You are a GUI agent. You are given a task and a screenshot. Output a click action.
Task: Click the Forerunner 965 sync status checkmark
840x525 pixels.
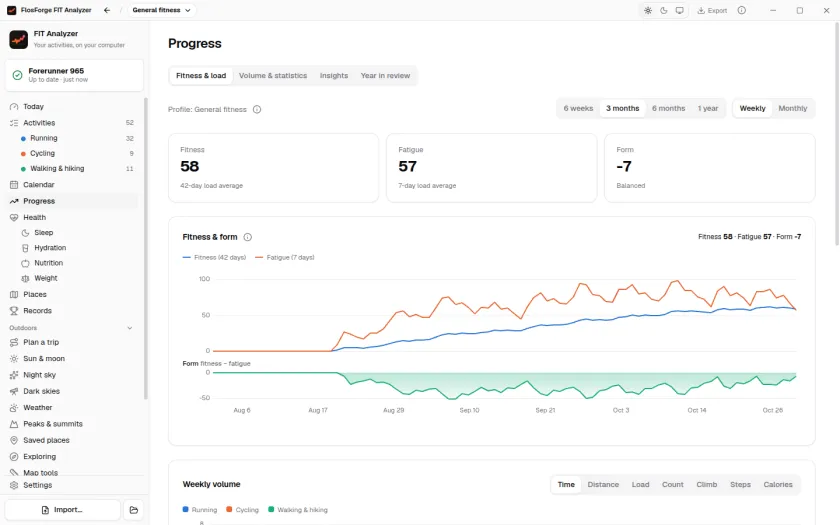click(x=17, y=75)
